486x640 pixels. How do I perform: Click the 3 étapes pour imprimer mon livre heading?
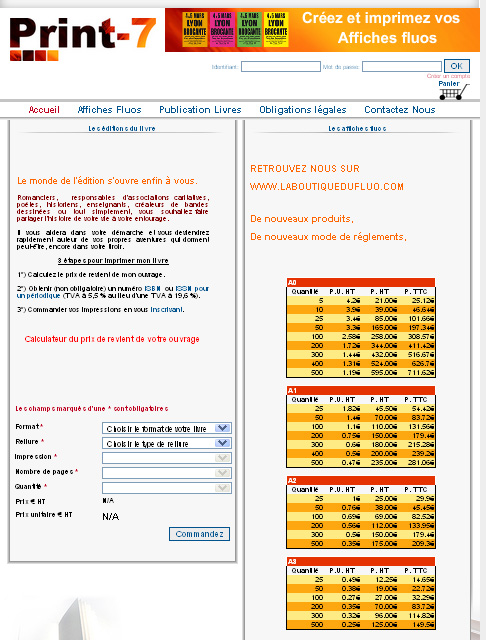pyautogui.click(x=113, y=261)
